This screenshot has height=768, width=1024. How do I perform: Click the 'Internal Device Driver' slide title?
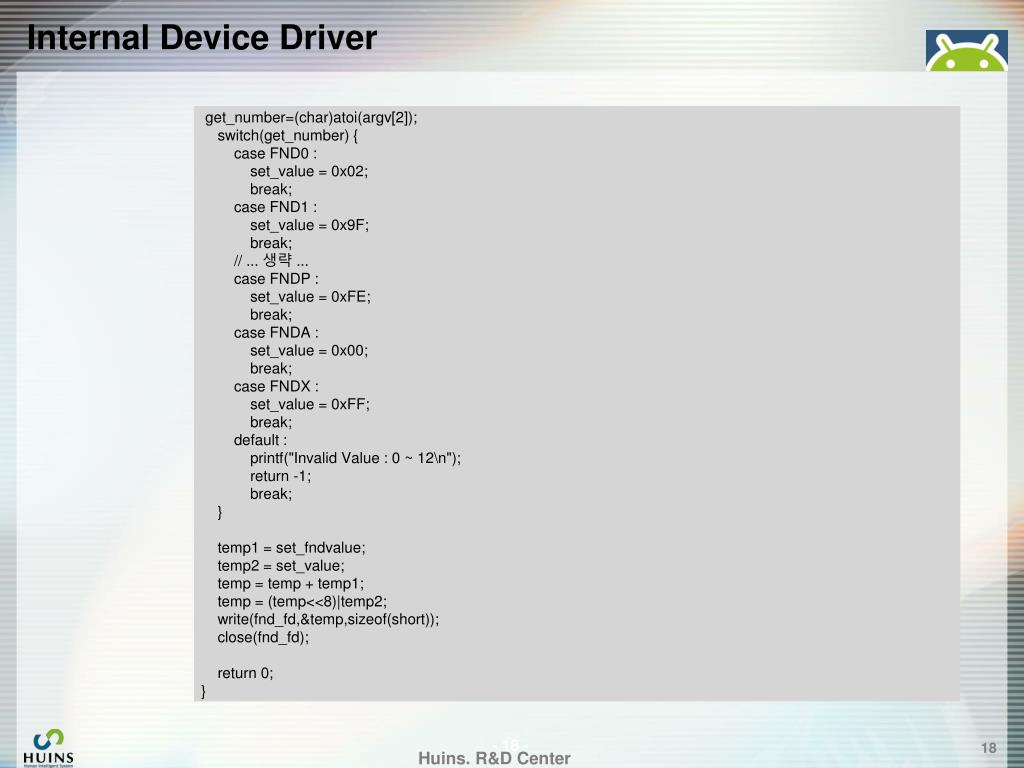pos(202,37)
